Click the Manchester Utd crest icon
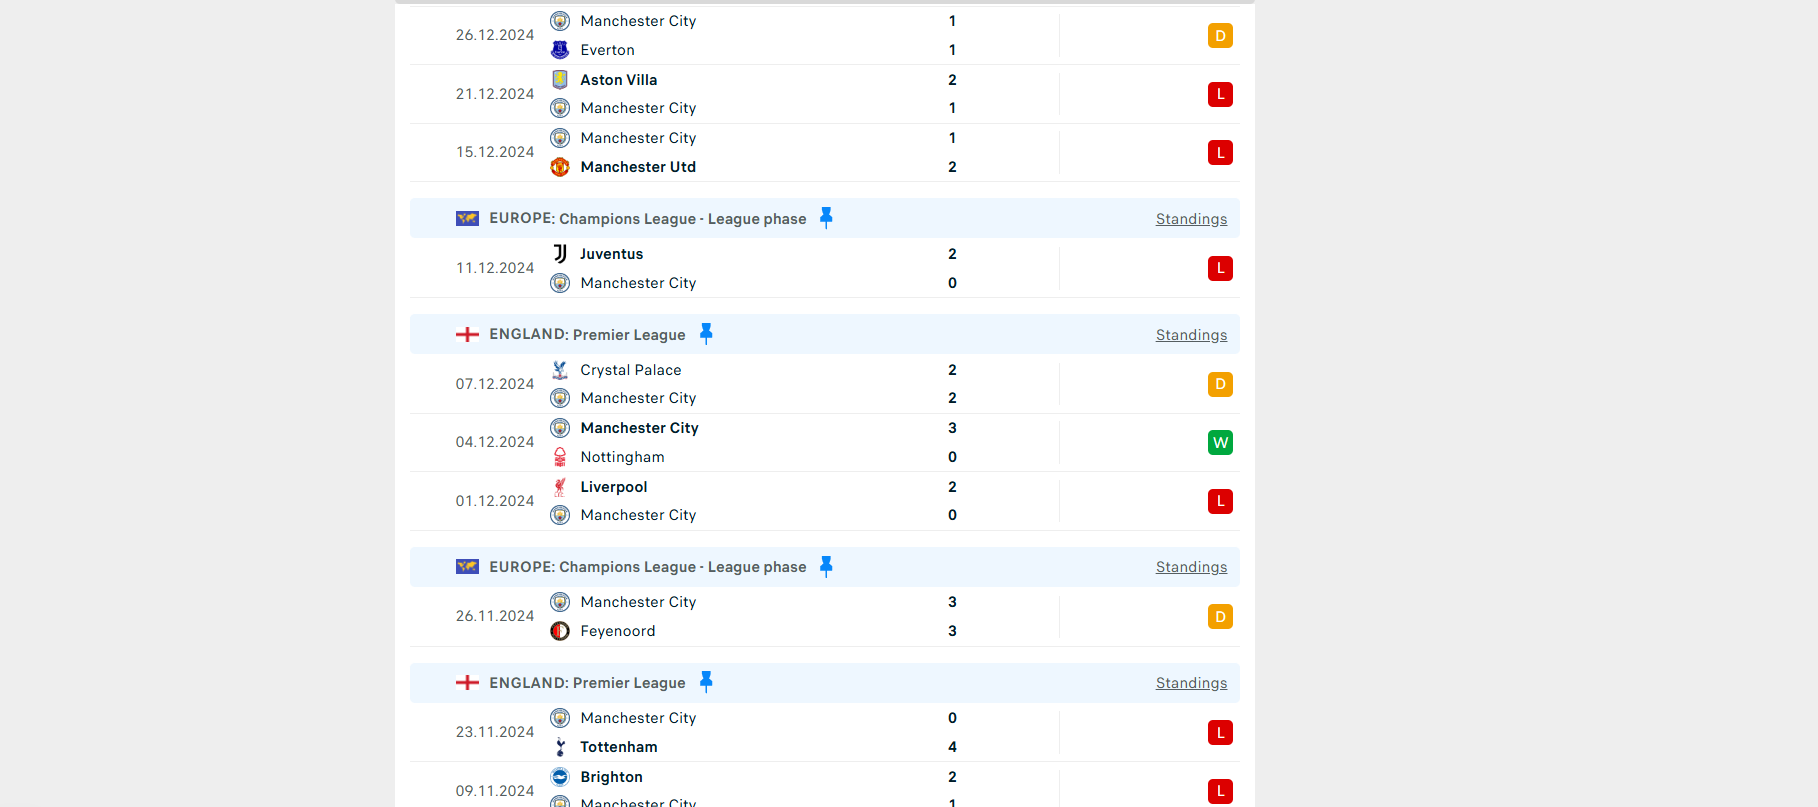Screen dimensions: 1818x807 560,167
